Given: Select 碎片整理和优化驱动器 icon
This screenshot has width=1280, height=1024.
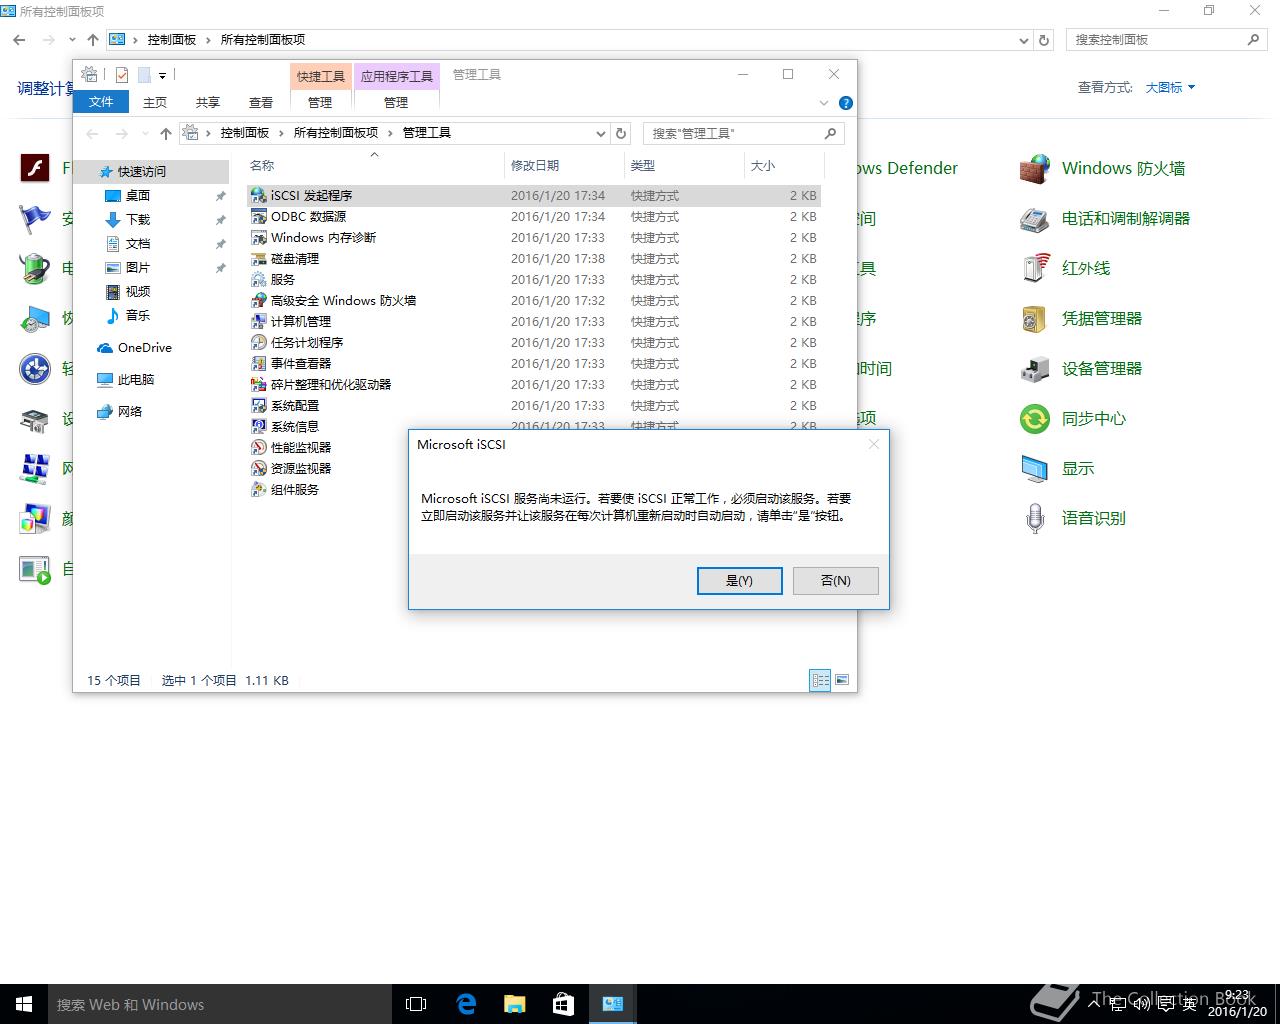Looking at the screenshot, I should tap(259, 384).
